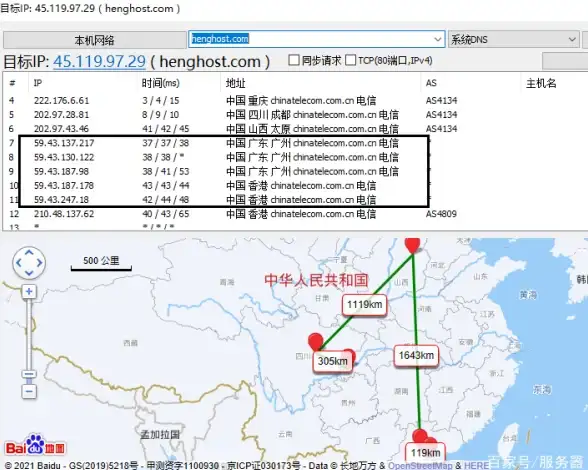
Task: Zoom in the map with plus button
Action: click(29, 291)
